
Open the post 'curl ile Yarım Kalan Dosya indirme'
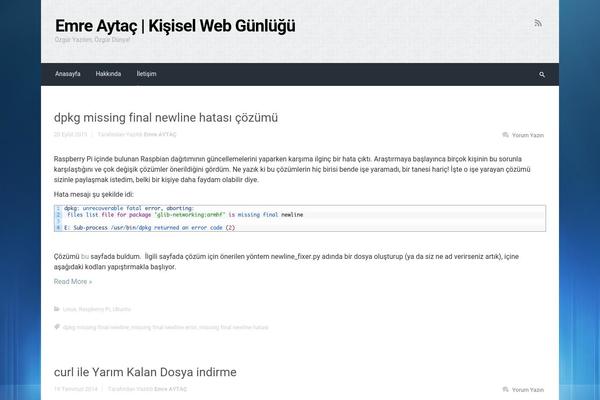point(145,372)
